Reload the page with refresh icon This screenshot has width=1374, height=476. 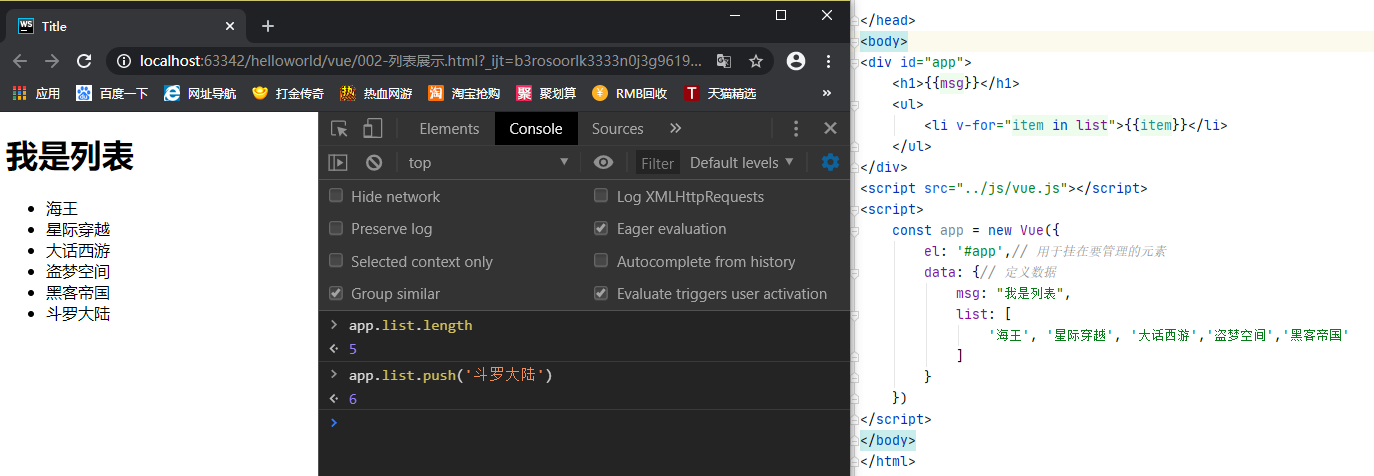point(85,61)
